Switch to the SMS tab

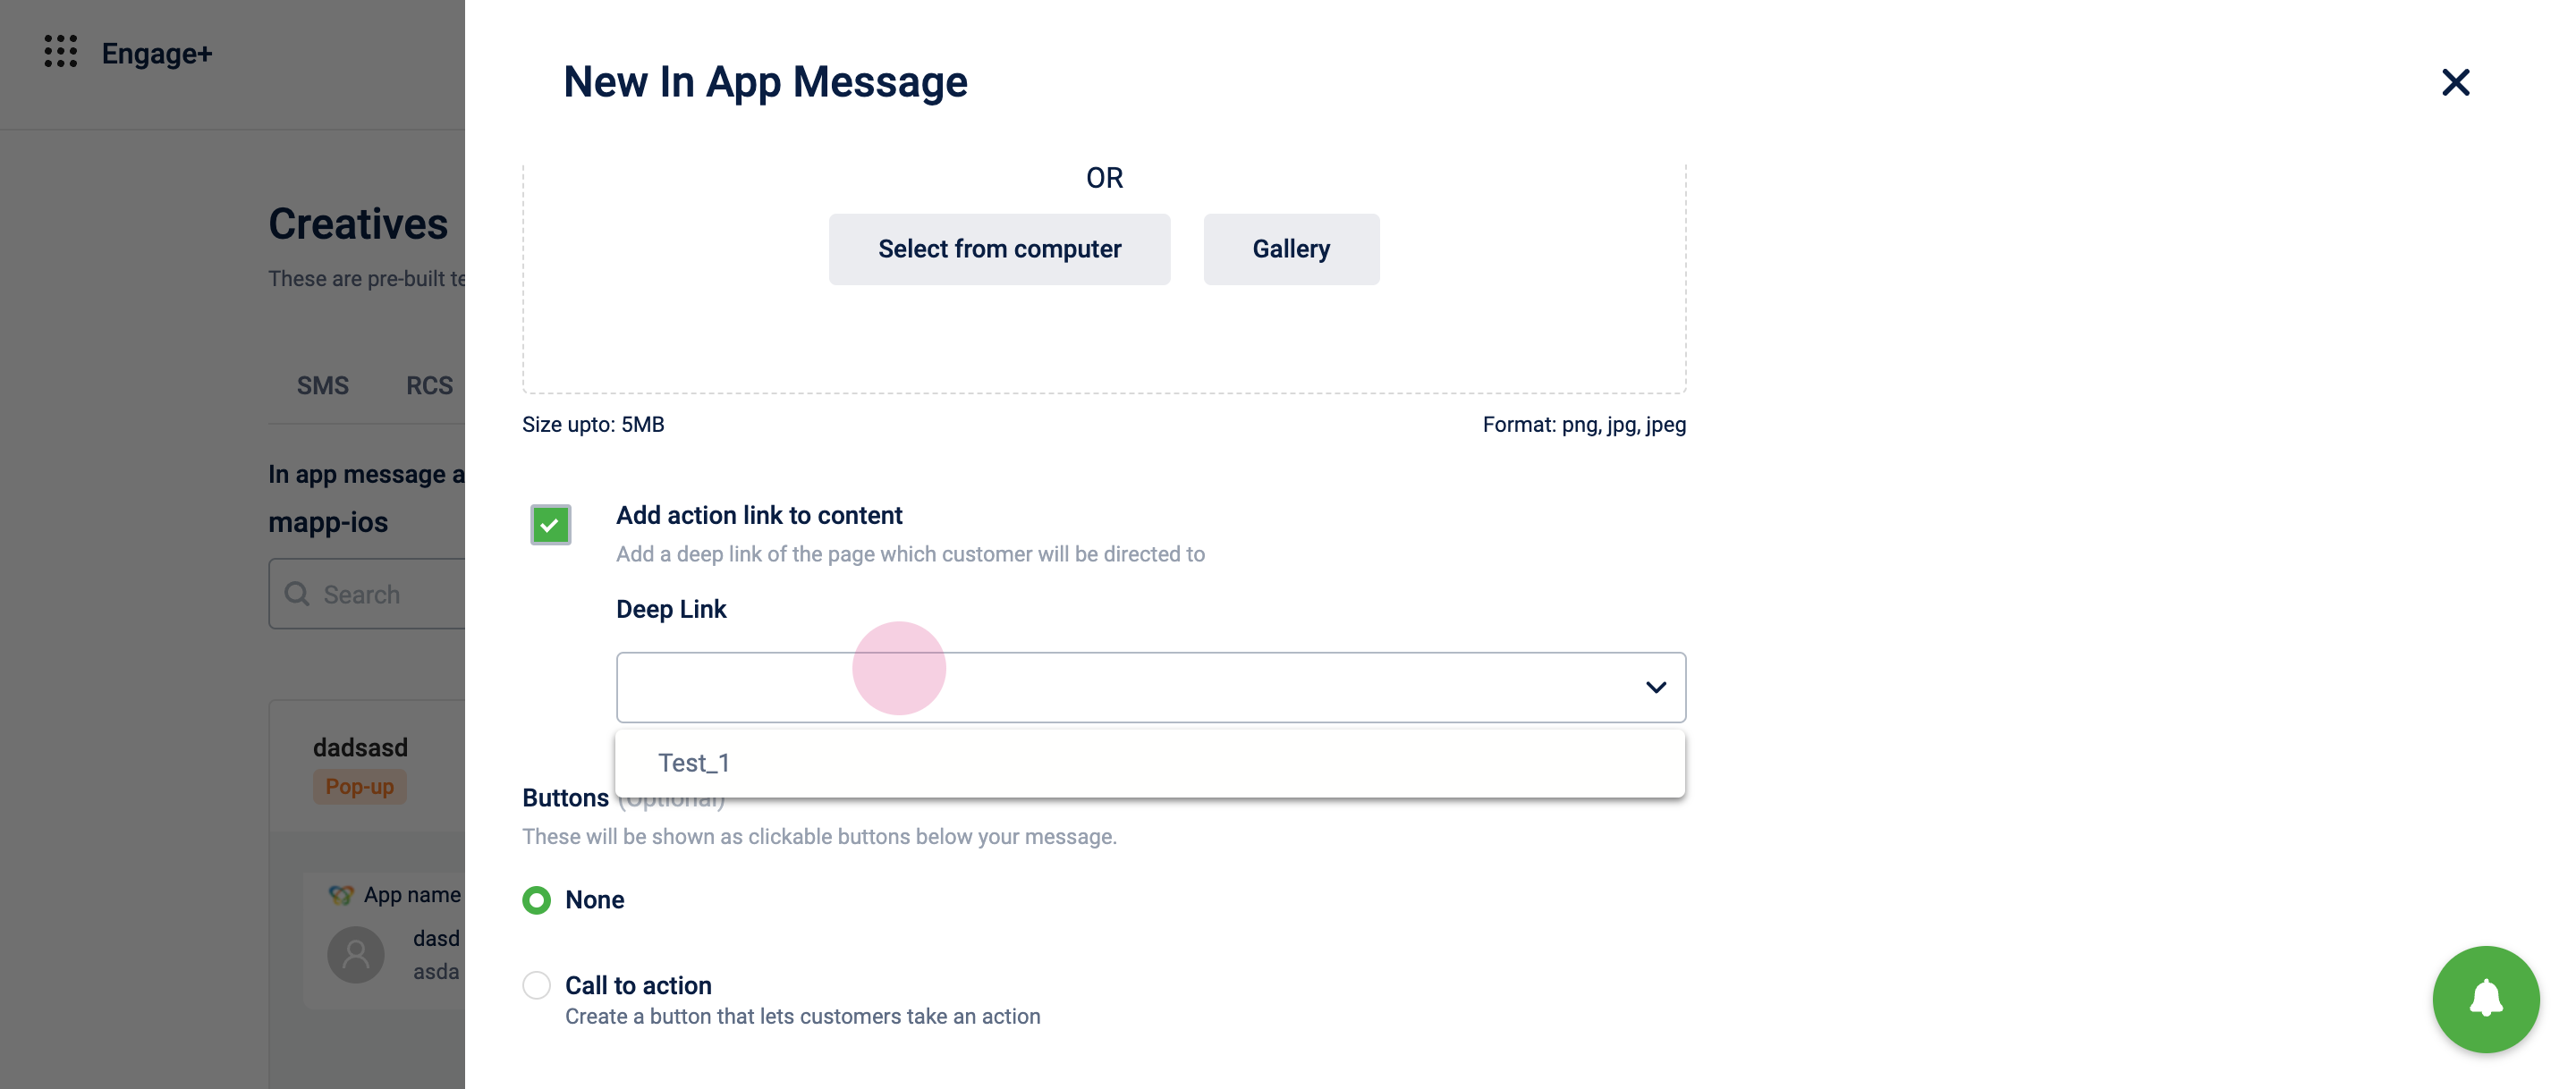point(323,386)
